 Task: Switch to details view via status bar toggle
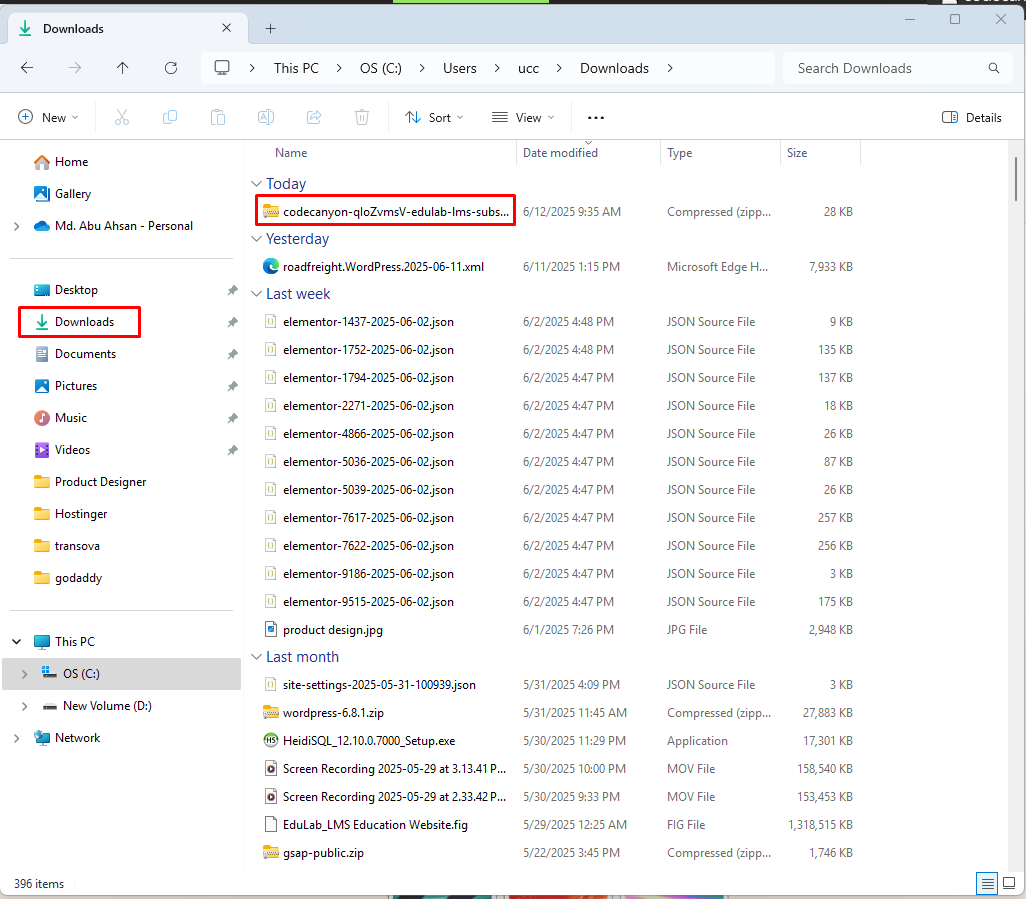987,883
